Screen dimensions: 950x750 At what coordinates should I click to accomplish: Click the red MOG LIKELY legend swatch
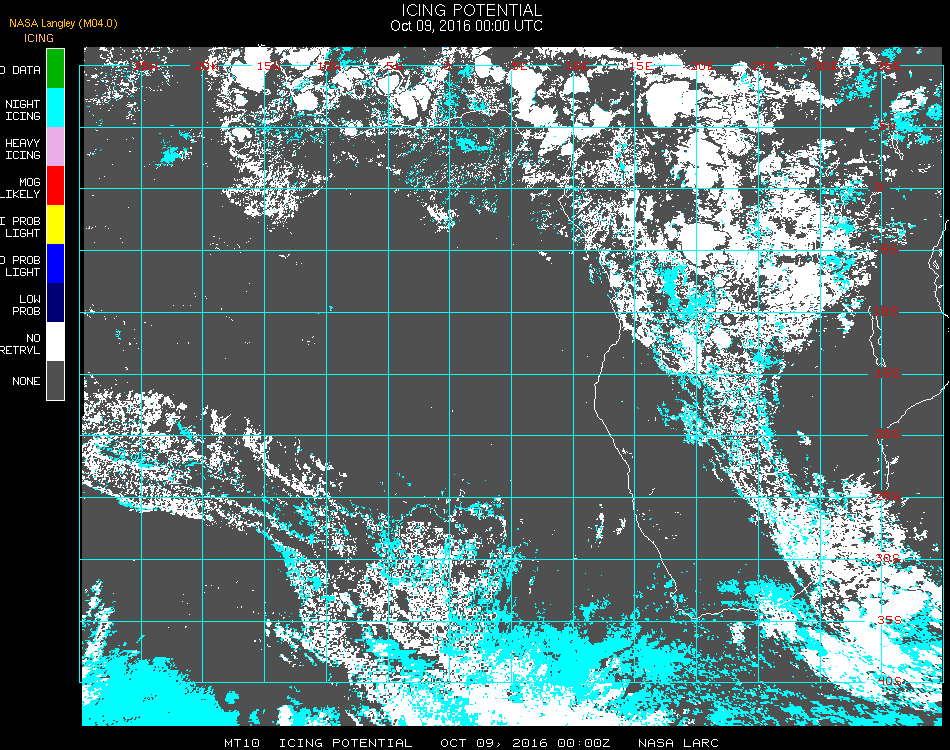(x=55, y=185)
